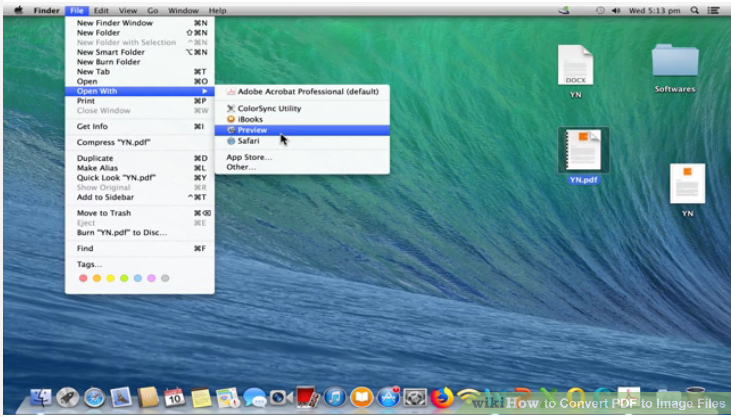731x417 pixels.
Task: Click the Finder icon in the dock
Action: pyautogui.click(x=42, y=398)
